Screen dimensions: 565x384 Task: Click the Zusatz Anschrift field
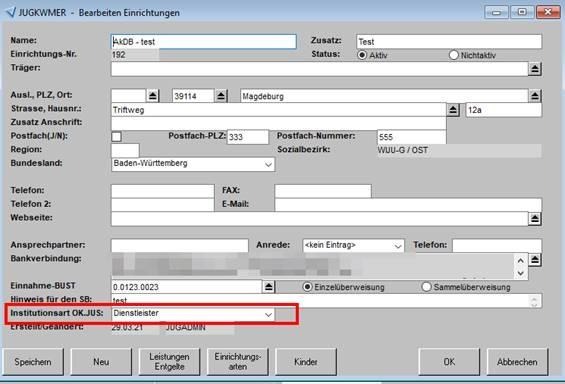point(279,124)
